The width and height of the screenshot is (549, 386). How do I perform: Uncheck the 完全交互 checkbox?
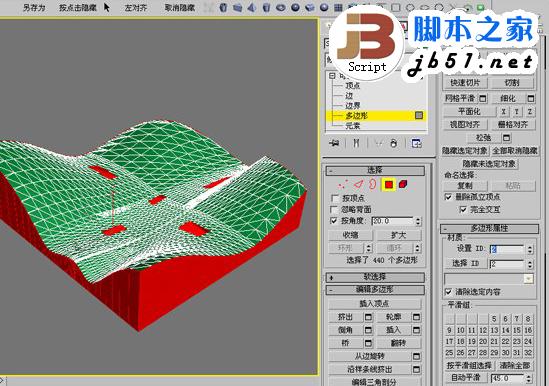point(463,209)
